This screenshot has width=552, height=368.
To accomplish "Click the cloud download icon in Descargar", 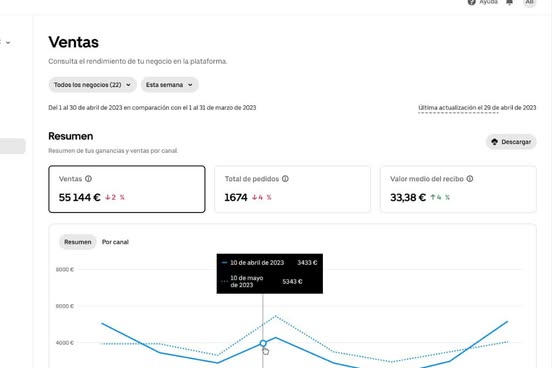I will point(495,142).
